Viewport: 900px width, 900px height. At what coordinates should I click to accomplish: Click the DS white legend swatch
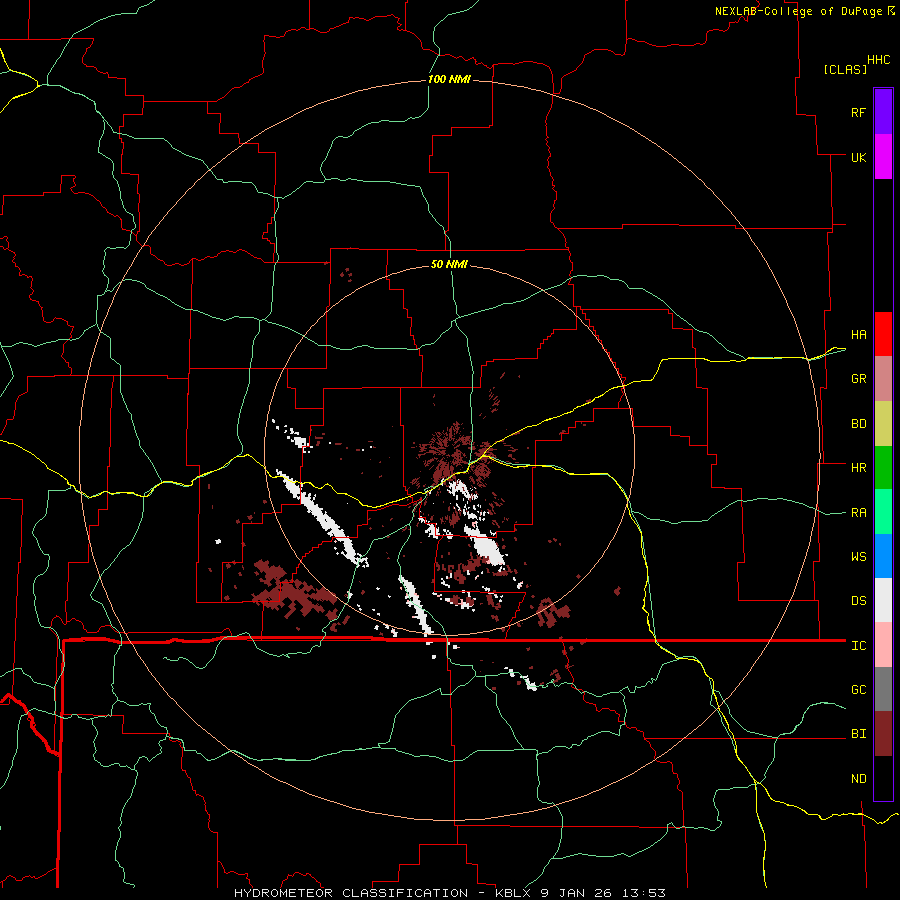pos(883,600)
